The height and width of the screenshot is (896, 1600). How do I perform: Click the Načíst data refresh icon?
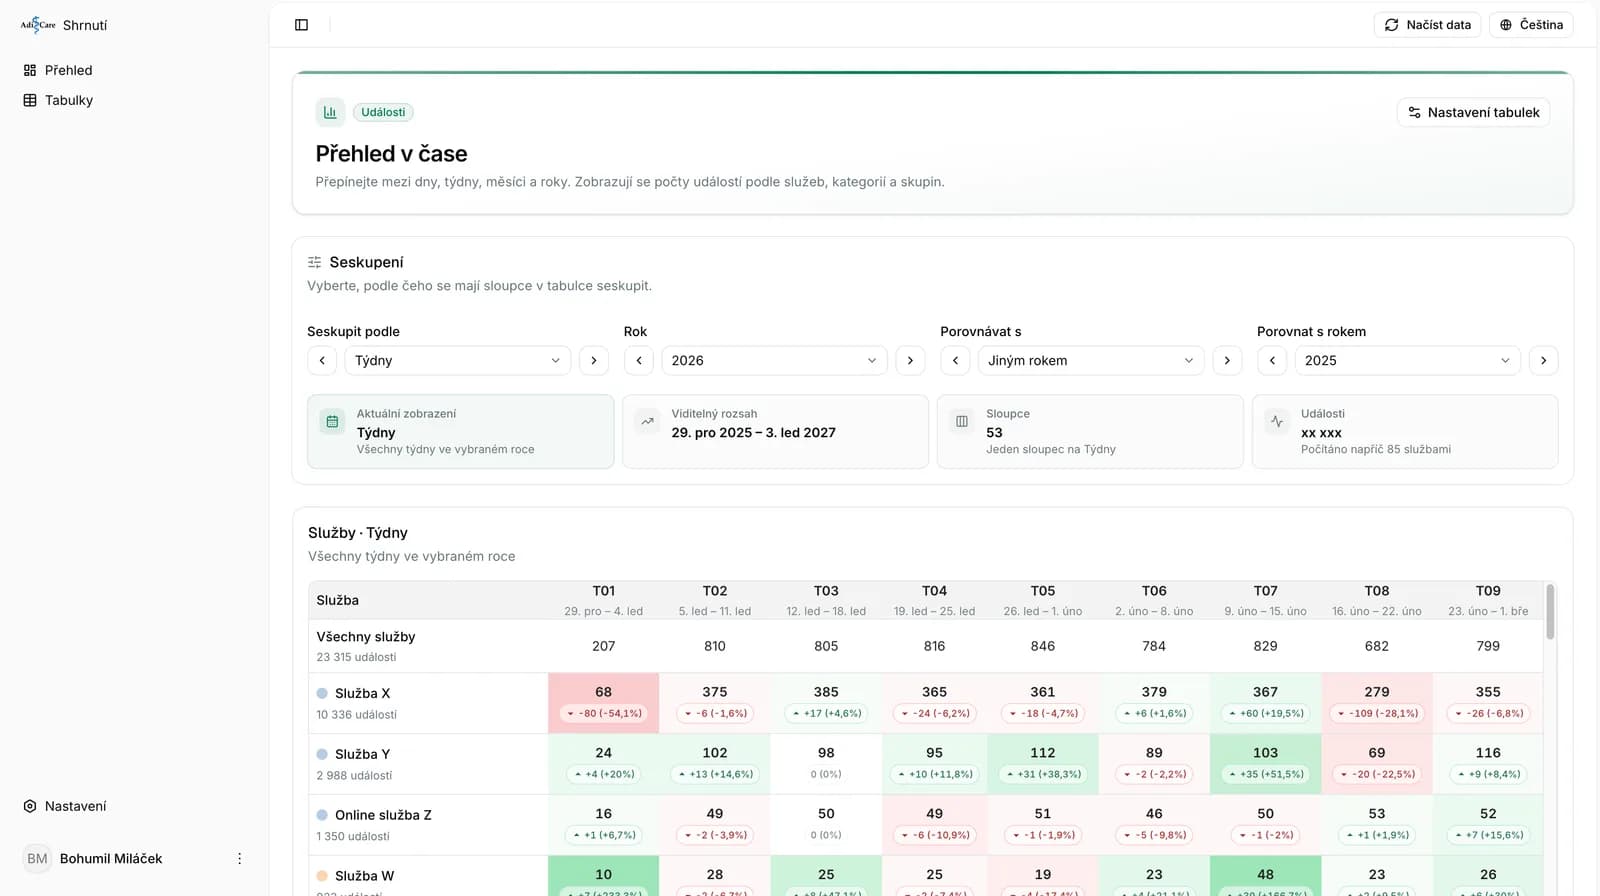[1391, 25]
